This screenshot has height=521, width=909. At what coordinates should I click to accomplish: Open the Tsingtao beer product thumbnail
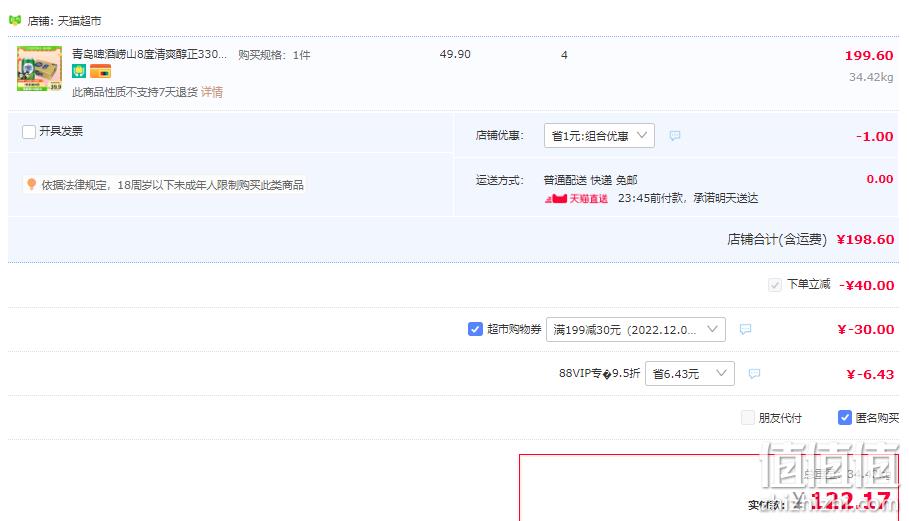(39, 68)
